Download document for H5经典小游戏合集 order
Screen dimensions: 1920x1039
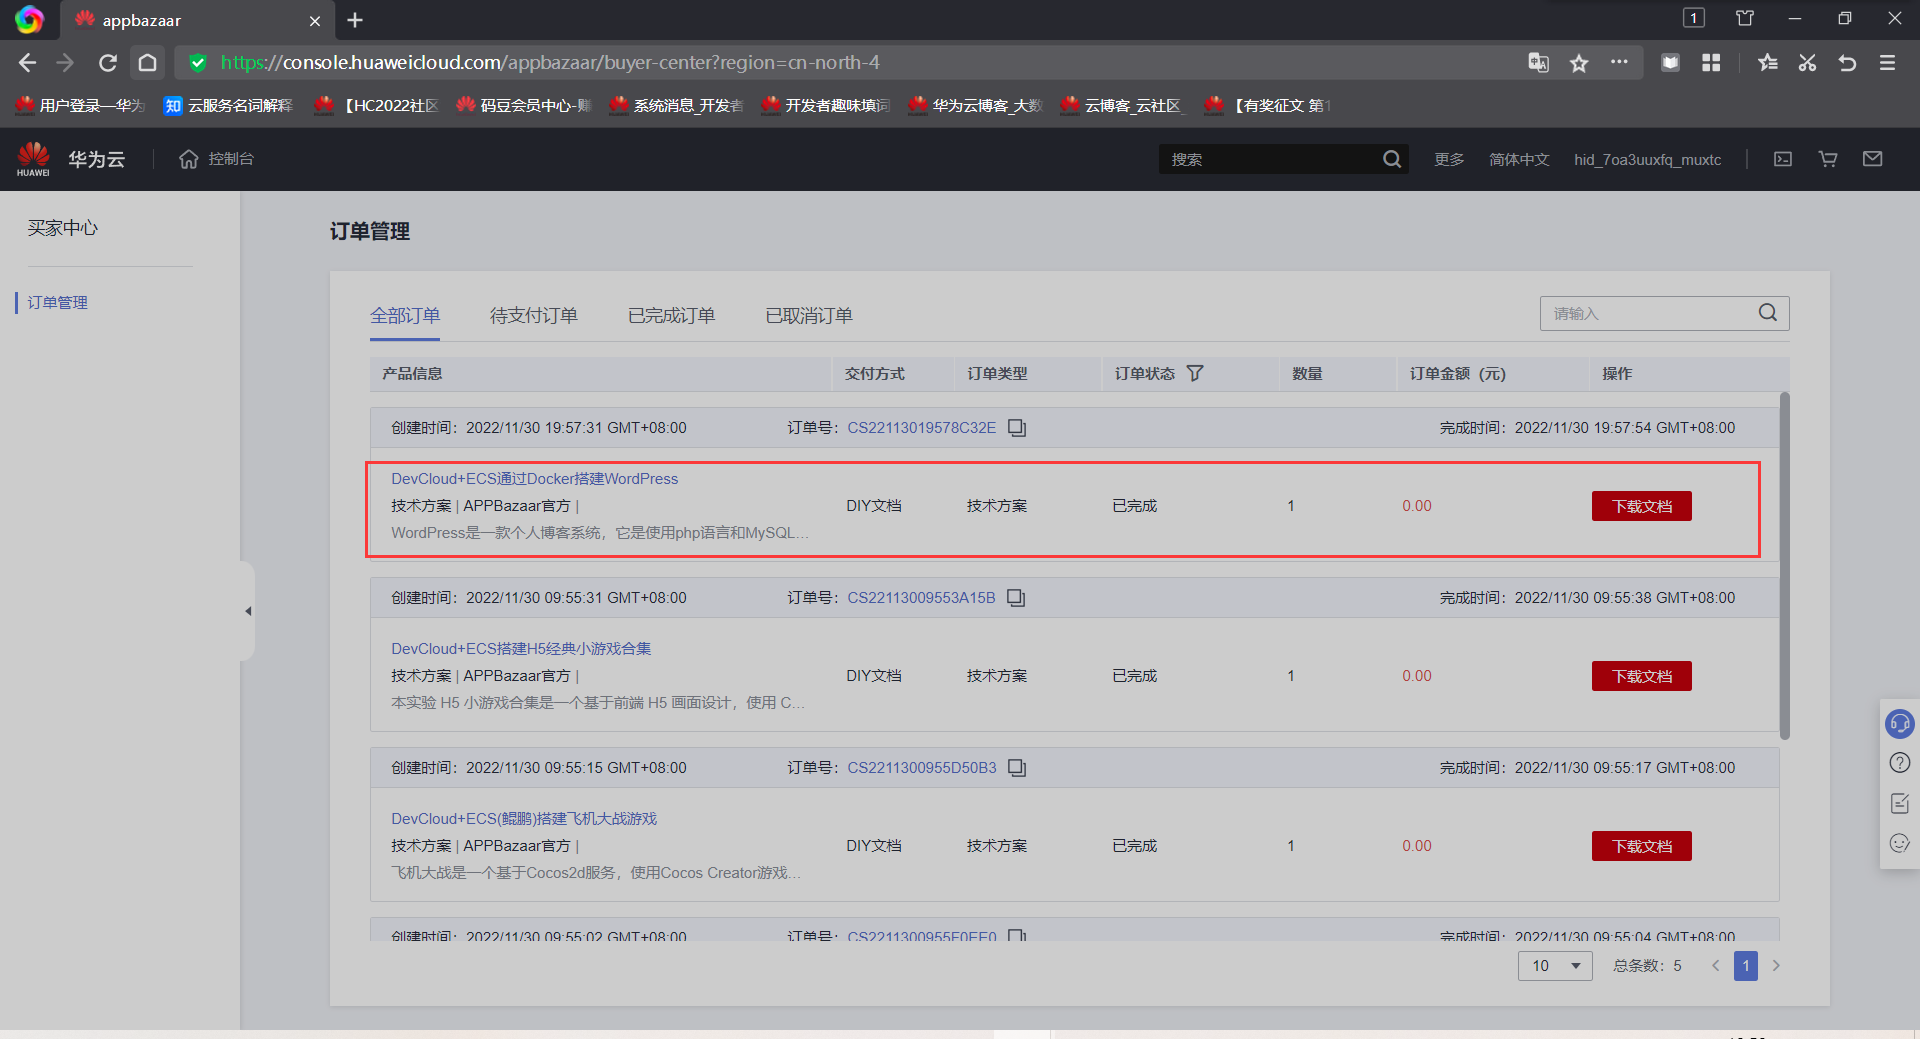pyautogui.click(x=1642, y=676)
